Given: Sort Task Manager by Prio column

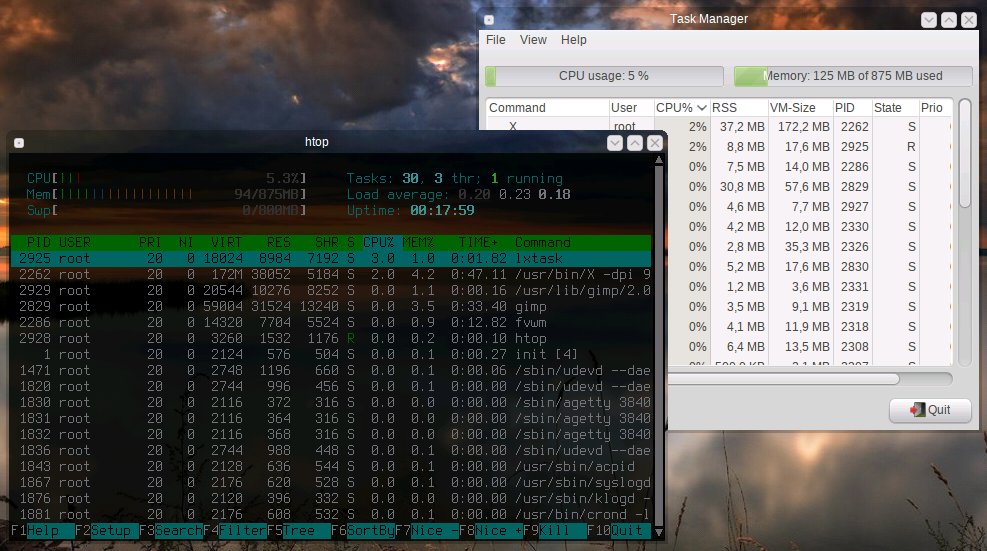Looking at the screenshot, I should 935,108.
